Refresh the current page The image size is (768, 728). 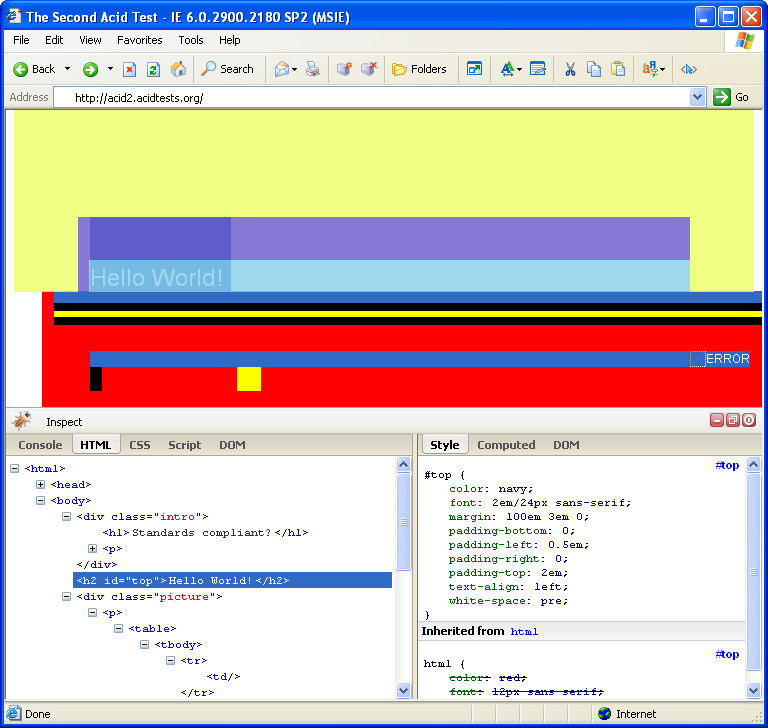pos(153,69)
